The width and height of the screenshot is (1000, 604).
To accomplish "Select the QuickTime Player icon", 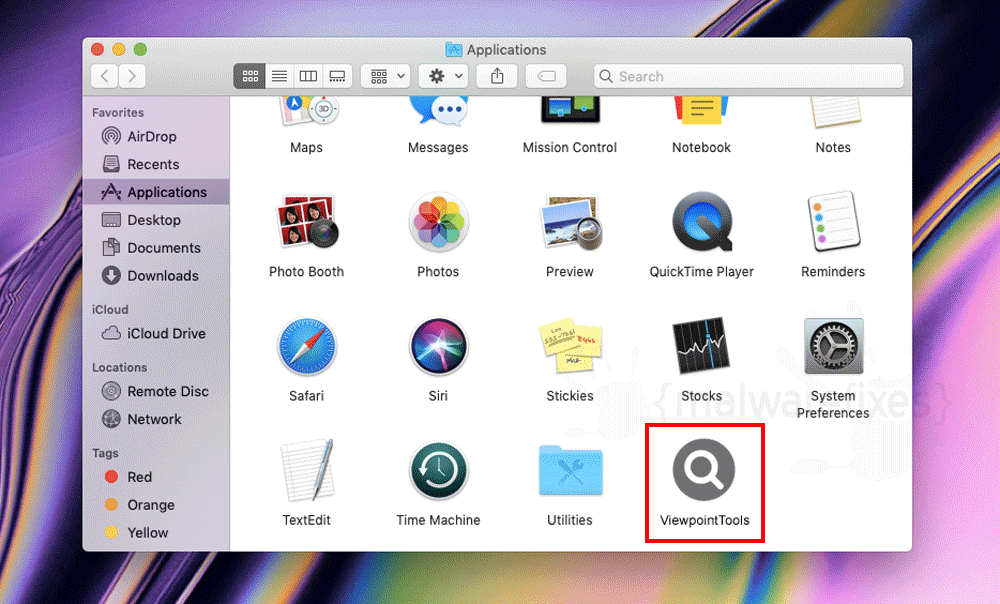I will pyautogui.click(x=702, y=222).
